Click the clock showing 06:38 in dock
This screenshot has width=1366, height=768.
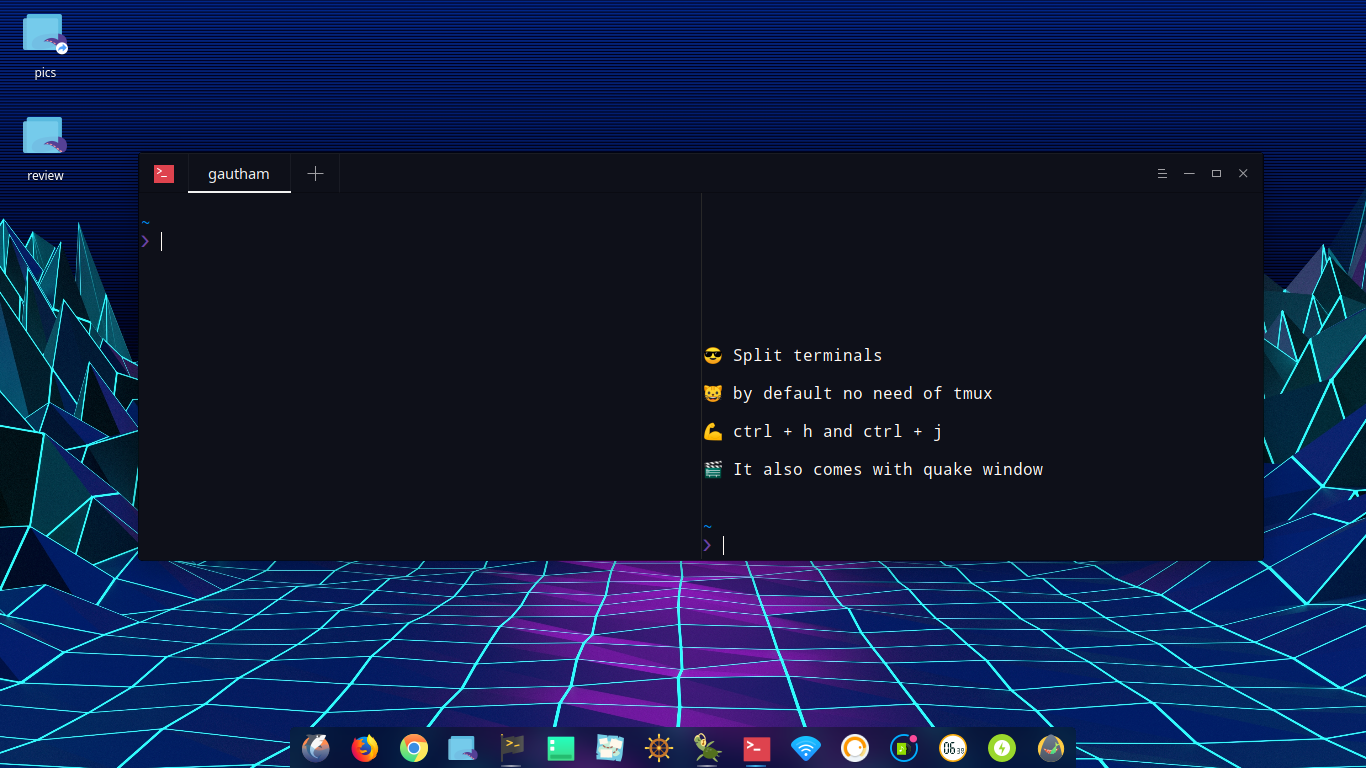point(953,748)
